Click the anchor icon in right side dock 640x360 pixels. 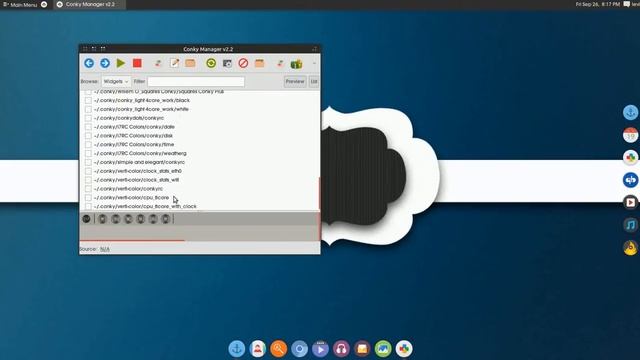630,112
